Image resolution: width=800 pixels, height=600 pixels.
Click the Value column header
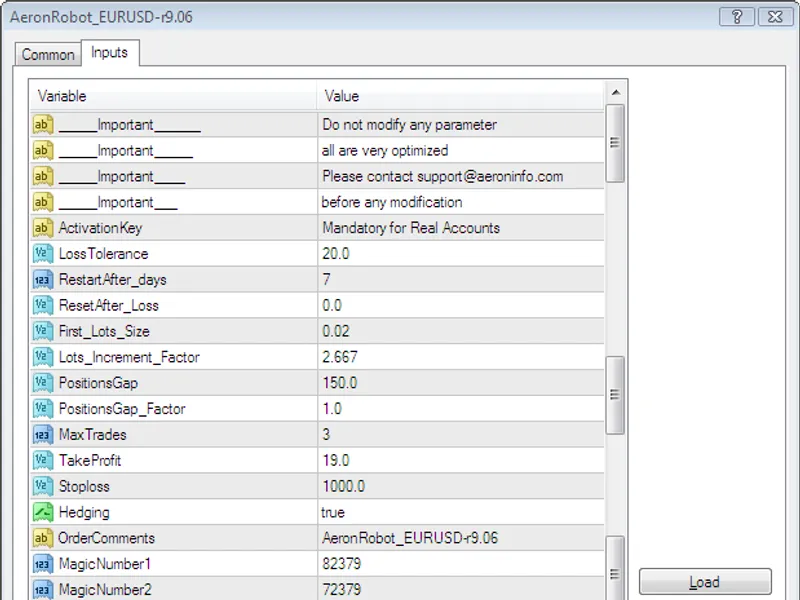click(x=461, y=96)
